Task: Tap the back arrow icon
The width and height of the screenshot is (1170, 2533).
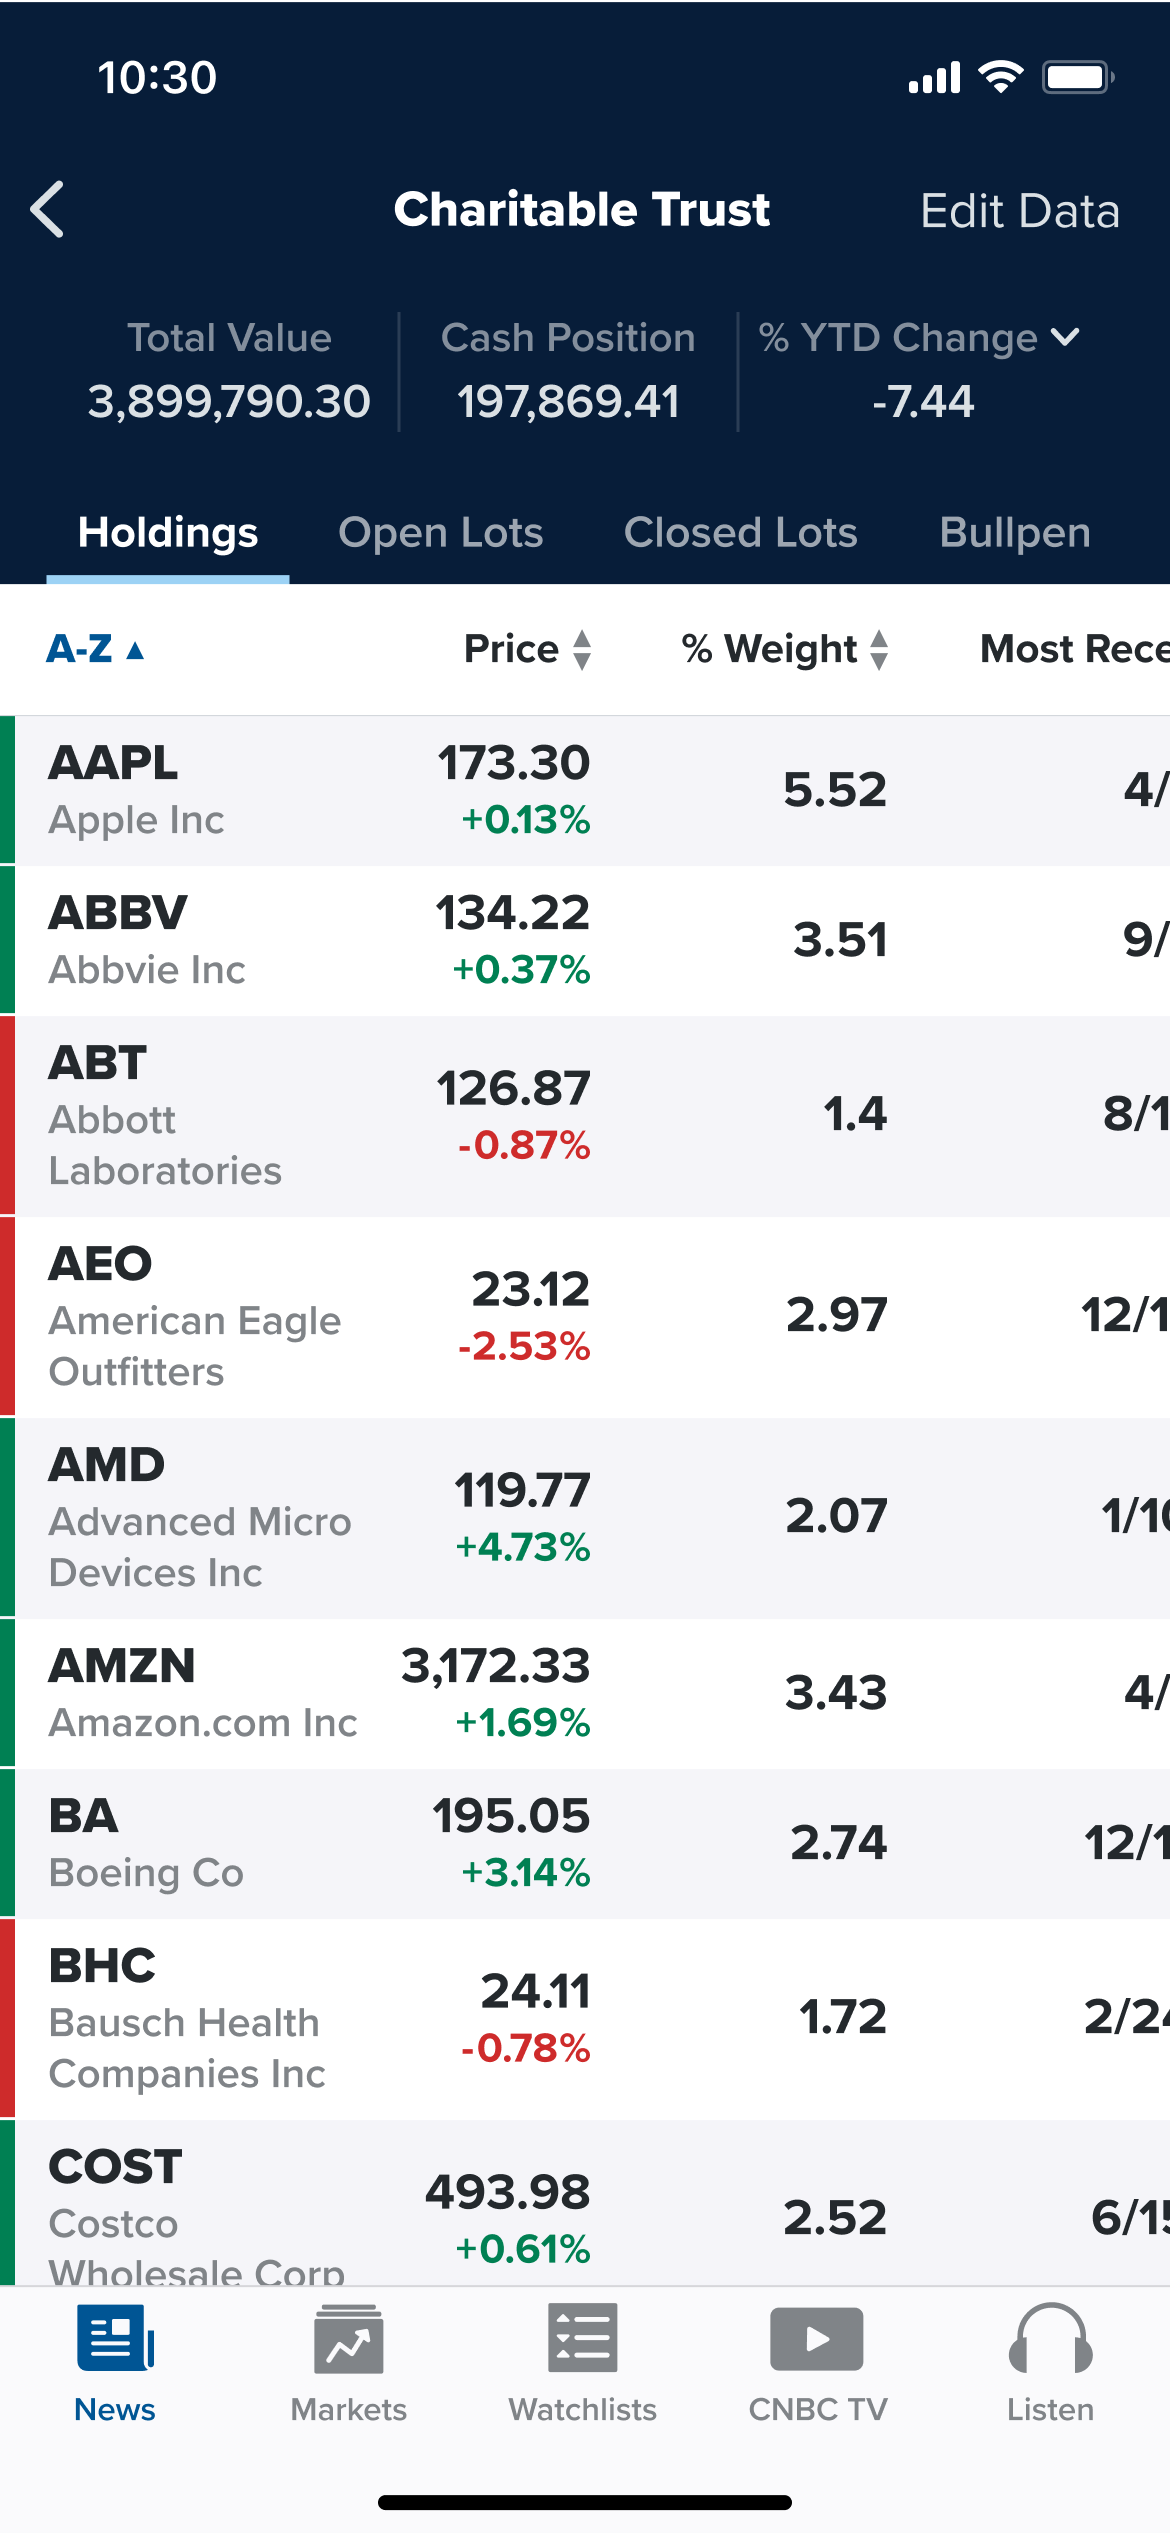Action: [48, 210]
